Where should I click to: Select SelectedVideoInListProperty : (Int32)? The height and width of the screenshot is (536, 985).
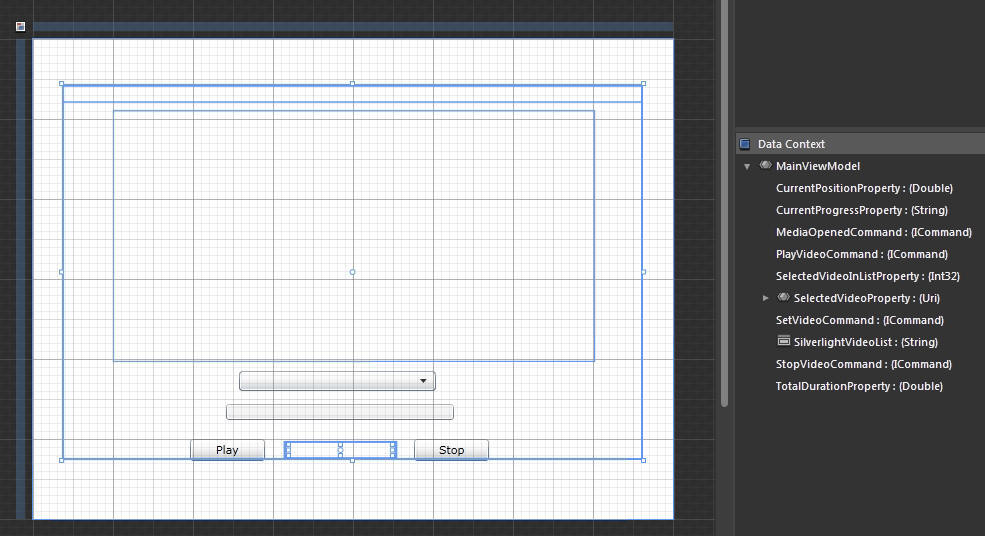point(868,276)
